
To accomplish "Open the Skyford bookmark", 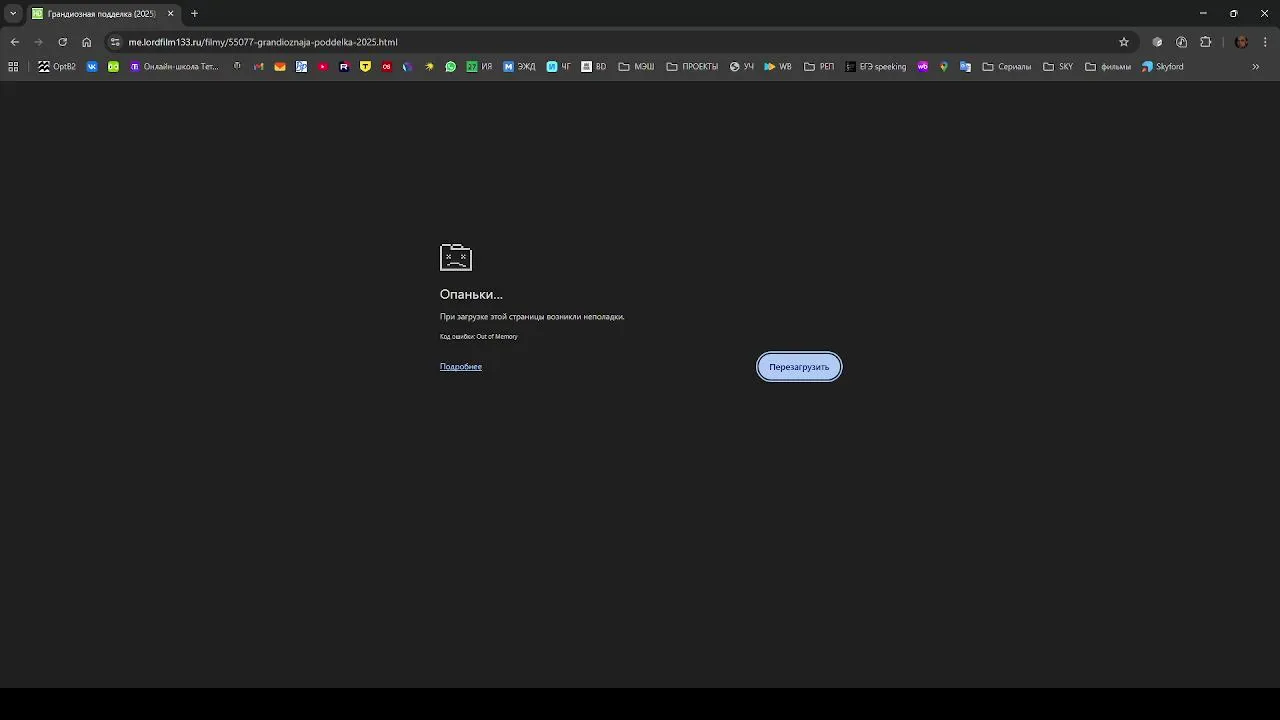I will click(x=1162, y=67).
